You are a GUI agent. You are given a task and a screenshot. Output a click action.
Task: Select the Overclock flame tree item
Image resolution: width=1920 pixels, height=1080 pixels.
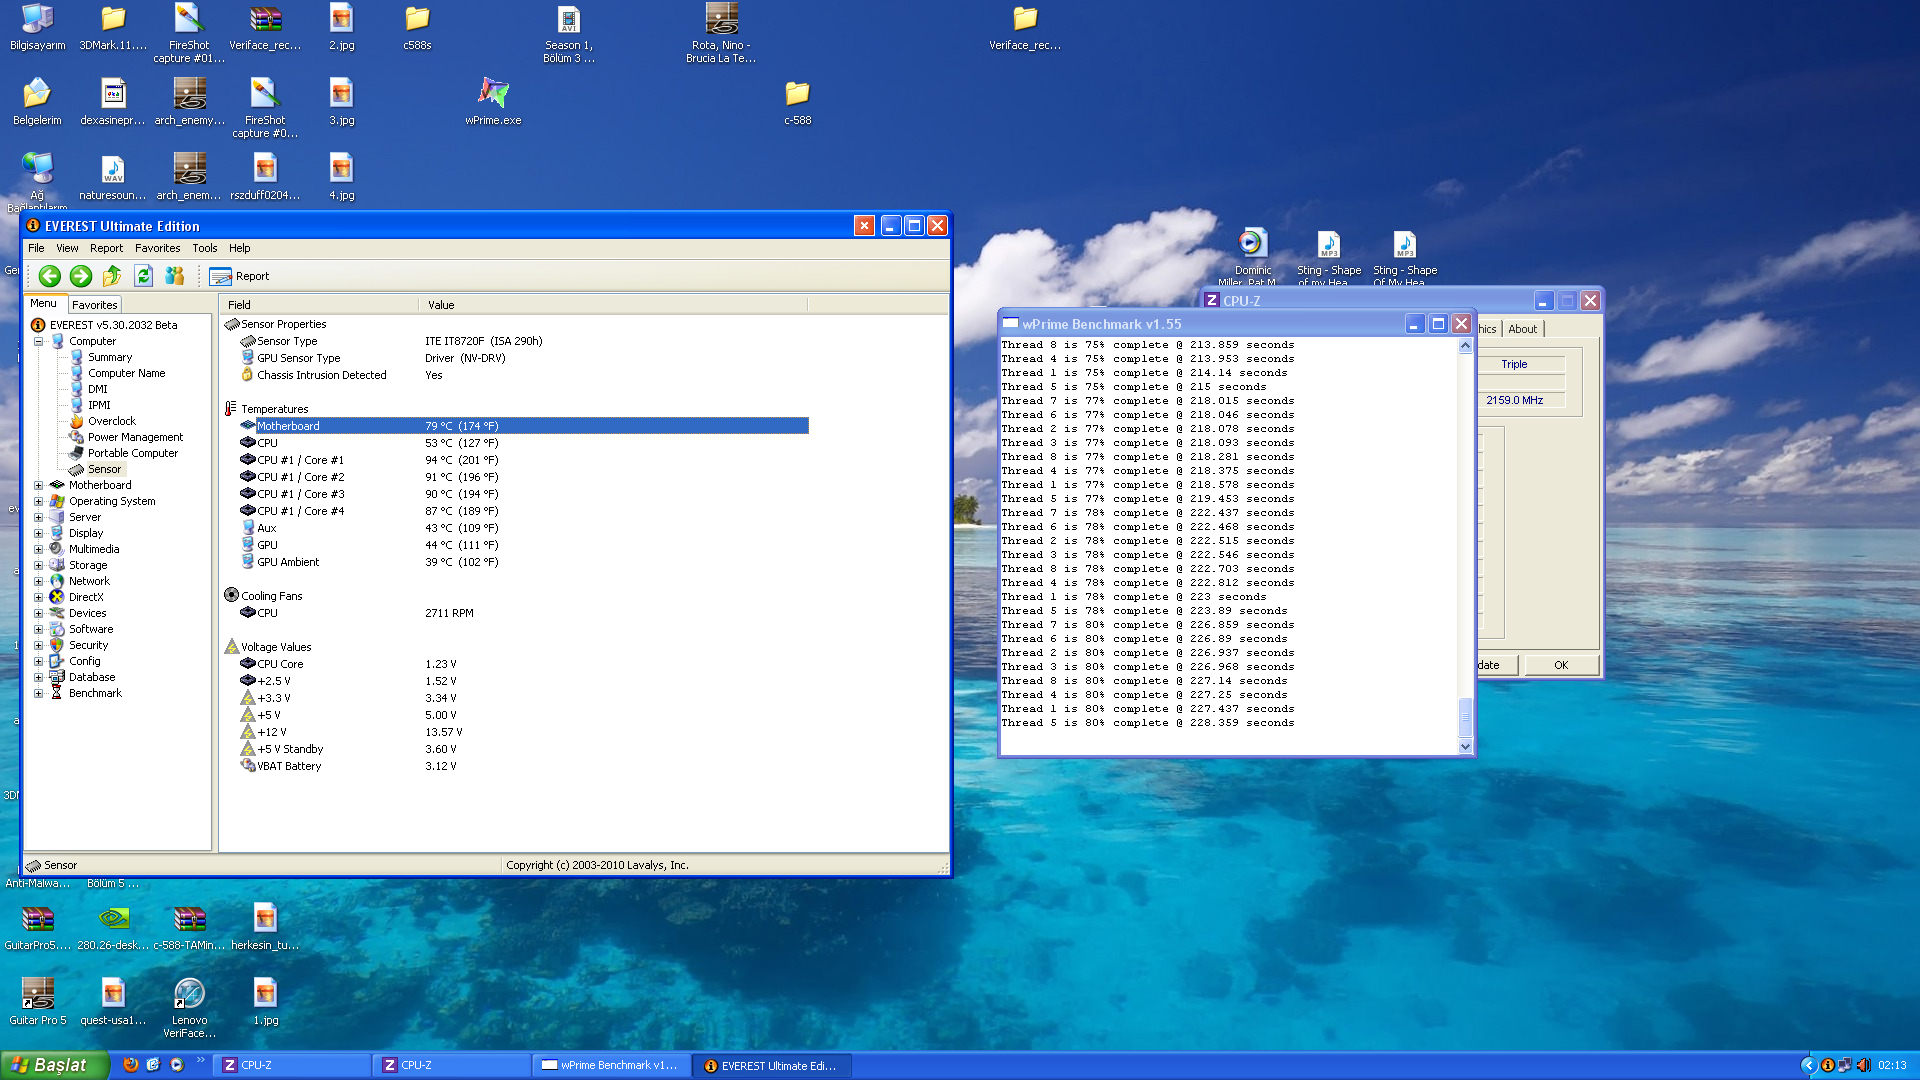[x=111, y=421]
